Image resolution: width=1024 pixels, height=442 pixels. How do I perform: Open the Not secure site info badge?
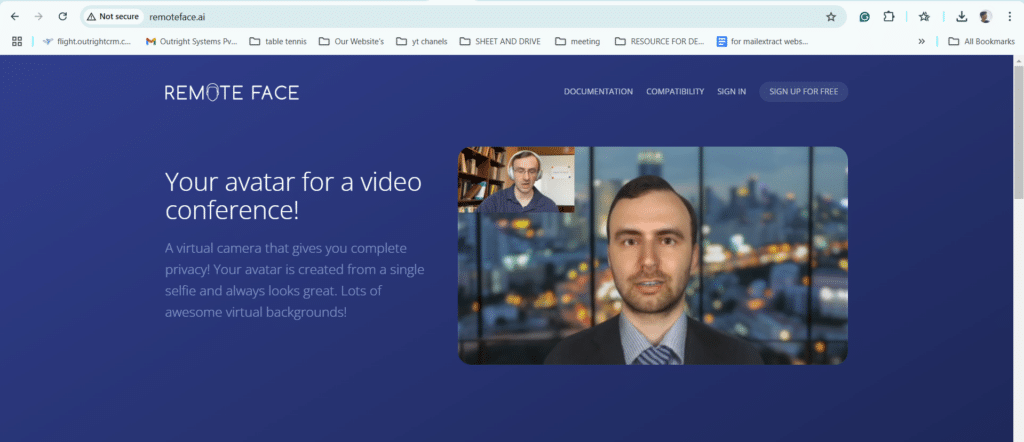pyautogui.click(x=113, y=16)
